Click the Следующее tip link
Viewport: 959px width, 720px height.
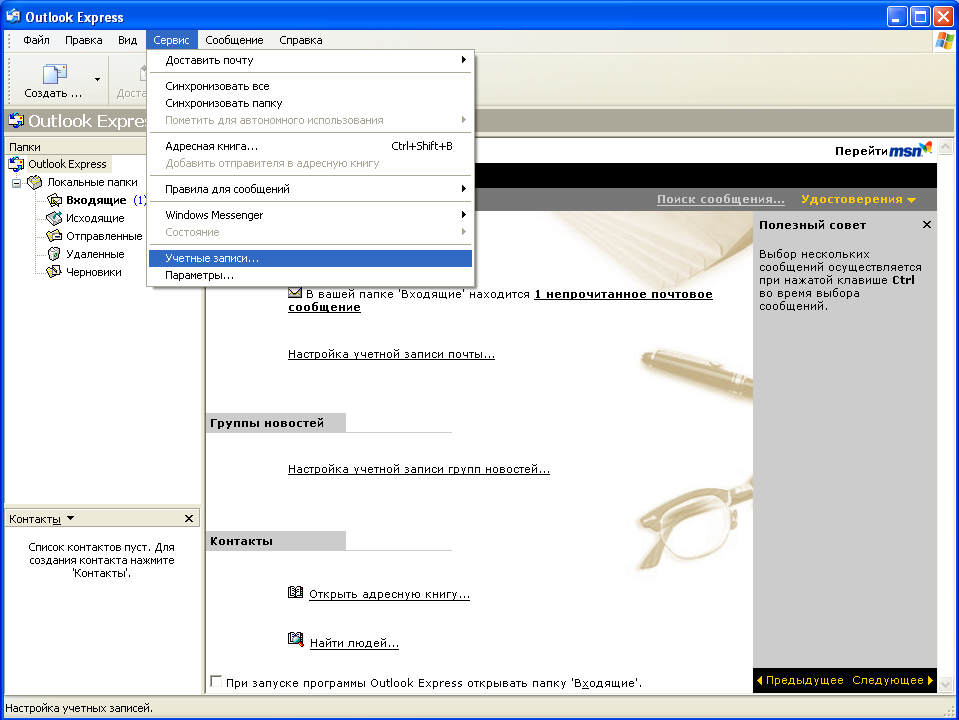pyautogui.click(x=888, y=680)
